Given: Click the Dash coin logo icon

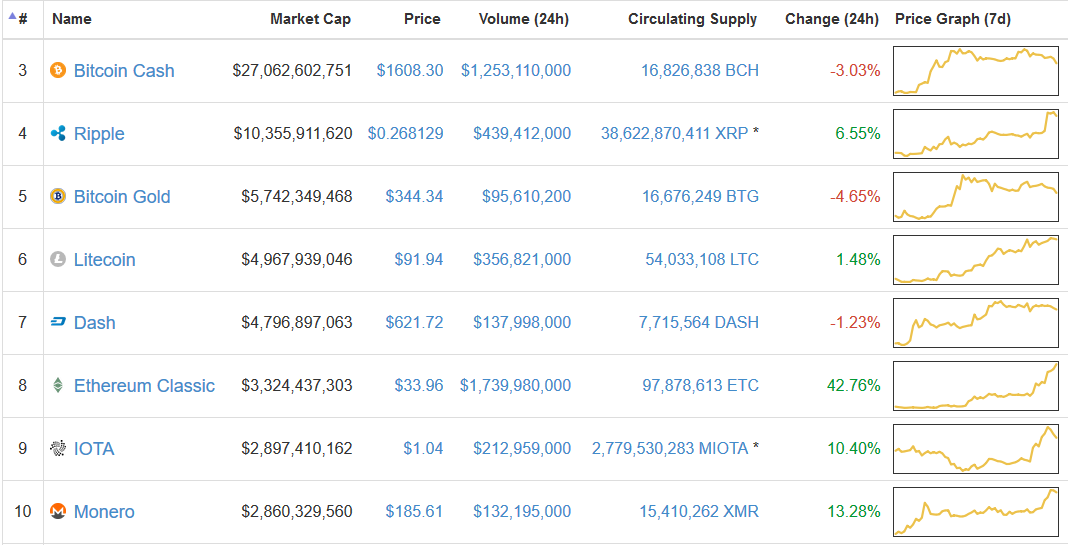Looking at the screenshot, I should tap(58, 323).
